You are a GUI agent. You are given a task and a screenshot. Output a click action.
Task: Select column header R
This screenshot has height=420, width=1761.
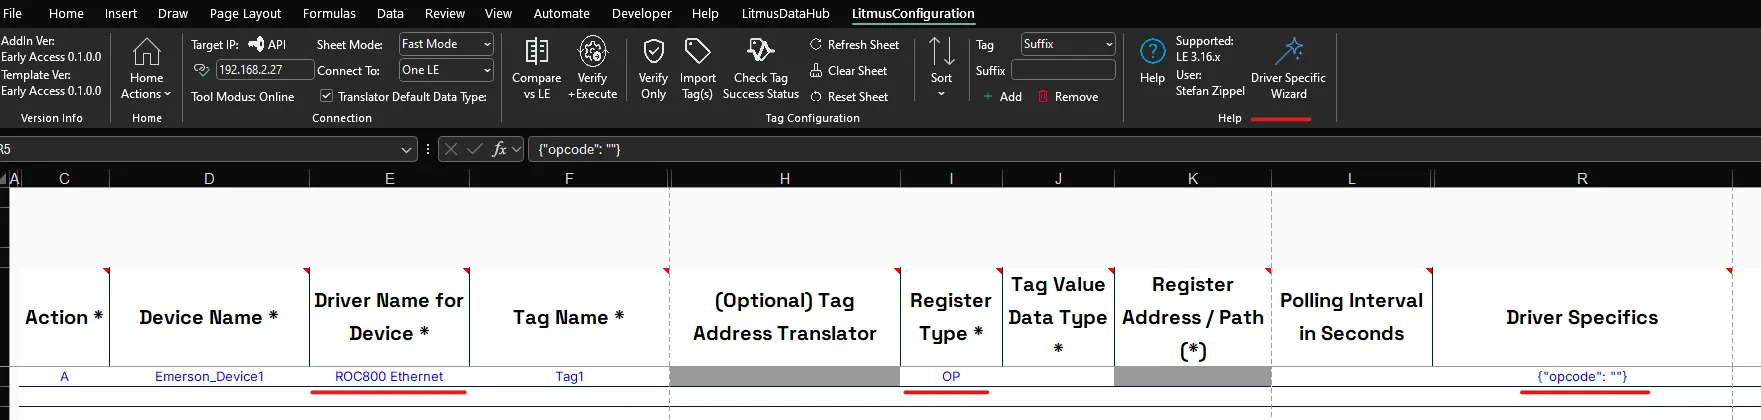(x=1582, y=178)
